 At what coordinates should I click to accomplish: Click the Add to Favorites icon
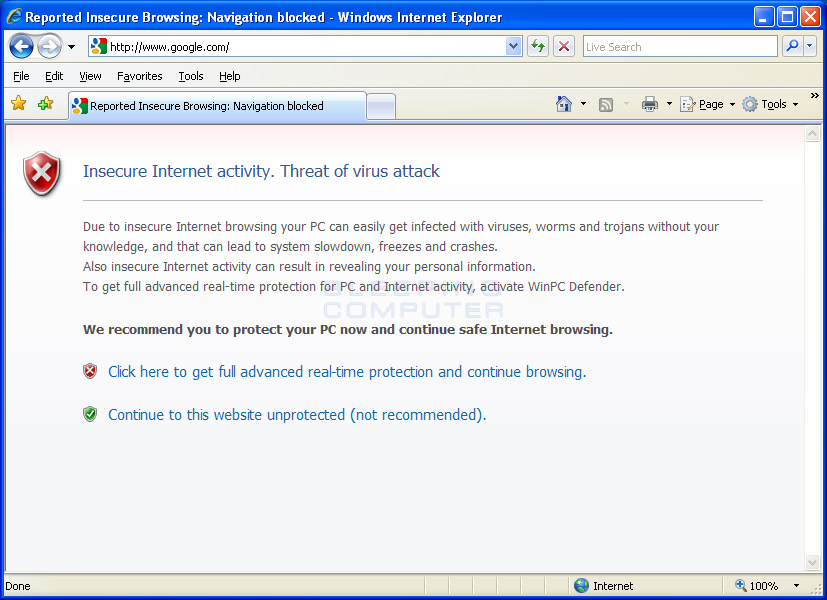[x=45, y=104]
